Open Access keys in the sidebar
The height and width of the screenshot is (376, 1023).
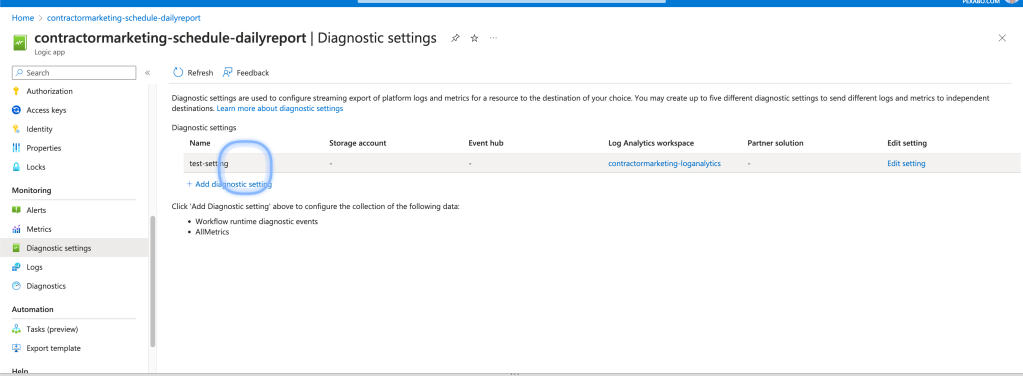46,110
